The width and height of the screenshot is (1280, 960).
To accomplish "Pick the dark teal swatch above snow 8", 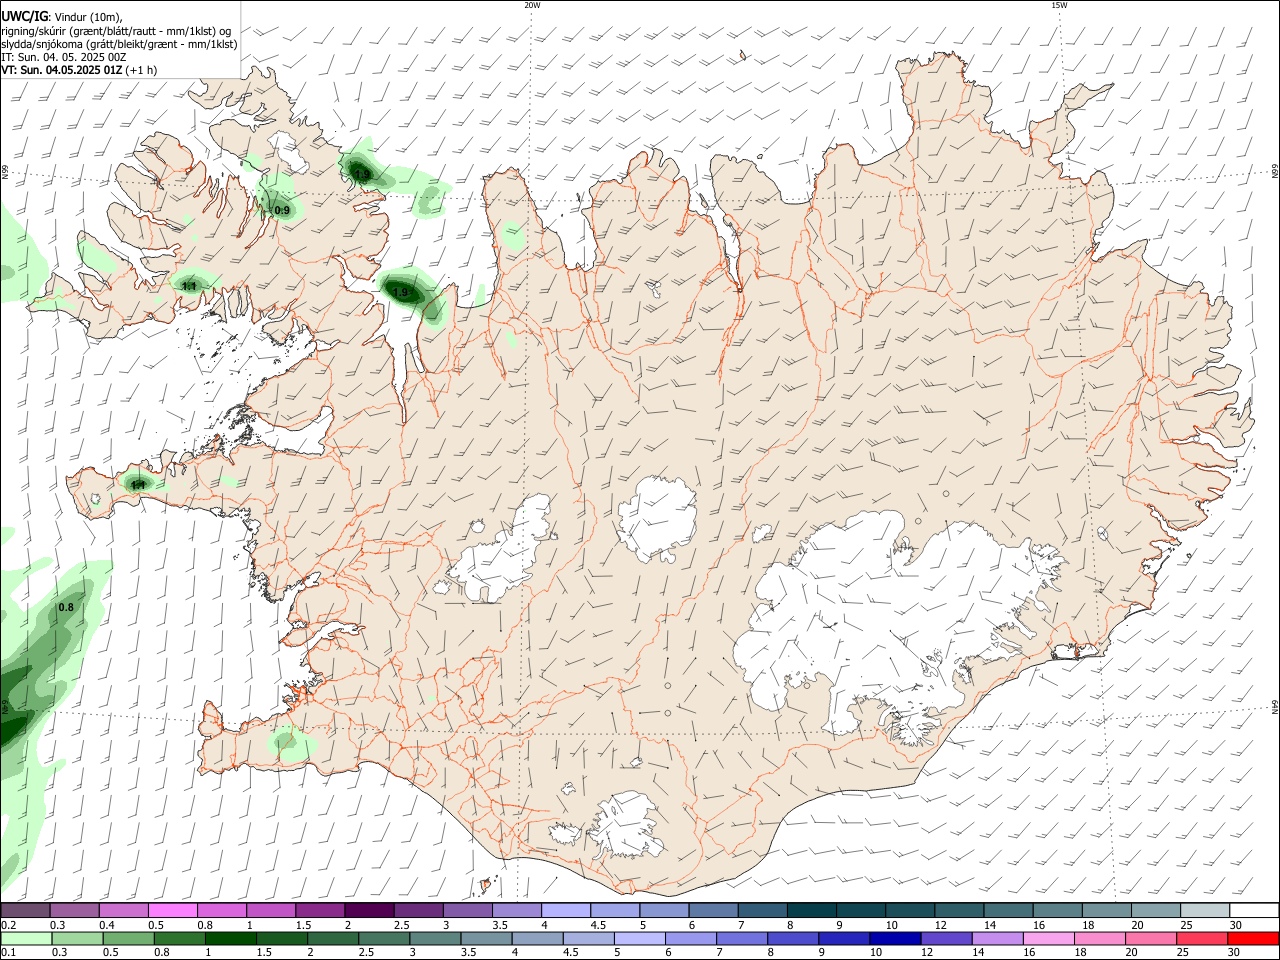I will [811, 911].
